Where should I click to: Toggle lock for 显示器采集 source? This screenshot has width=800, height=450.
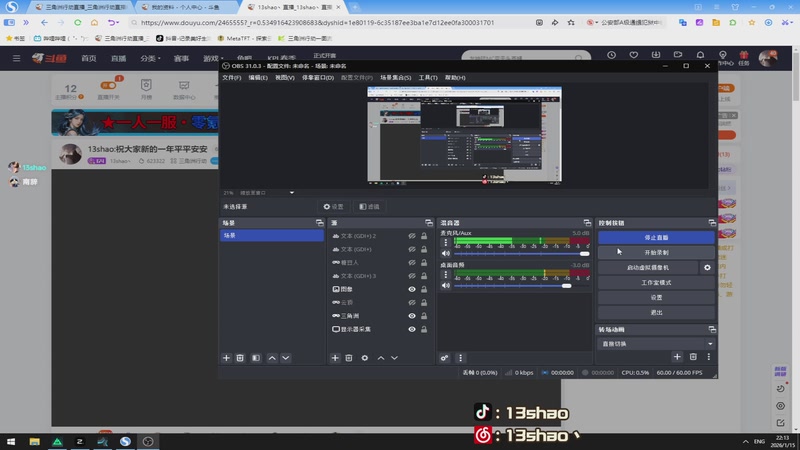[424, 329]
